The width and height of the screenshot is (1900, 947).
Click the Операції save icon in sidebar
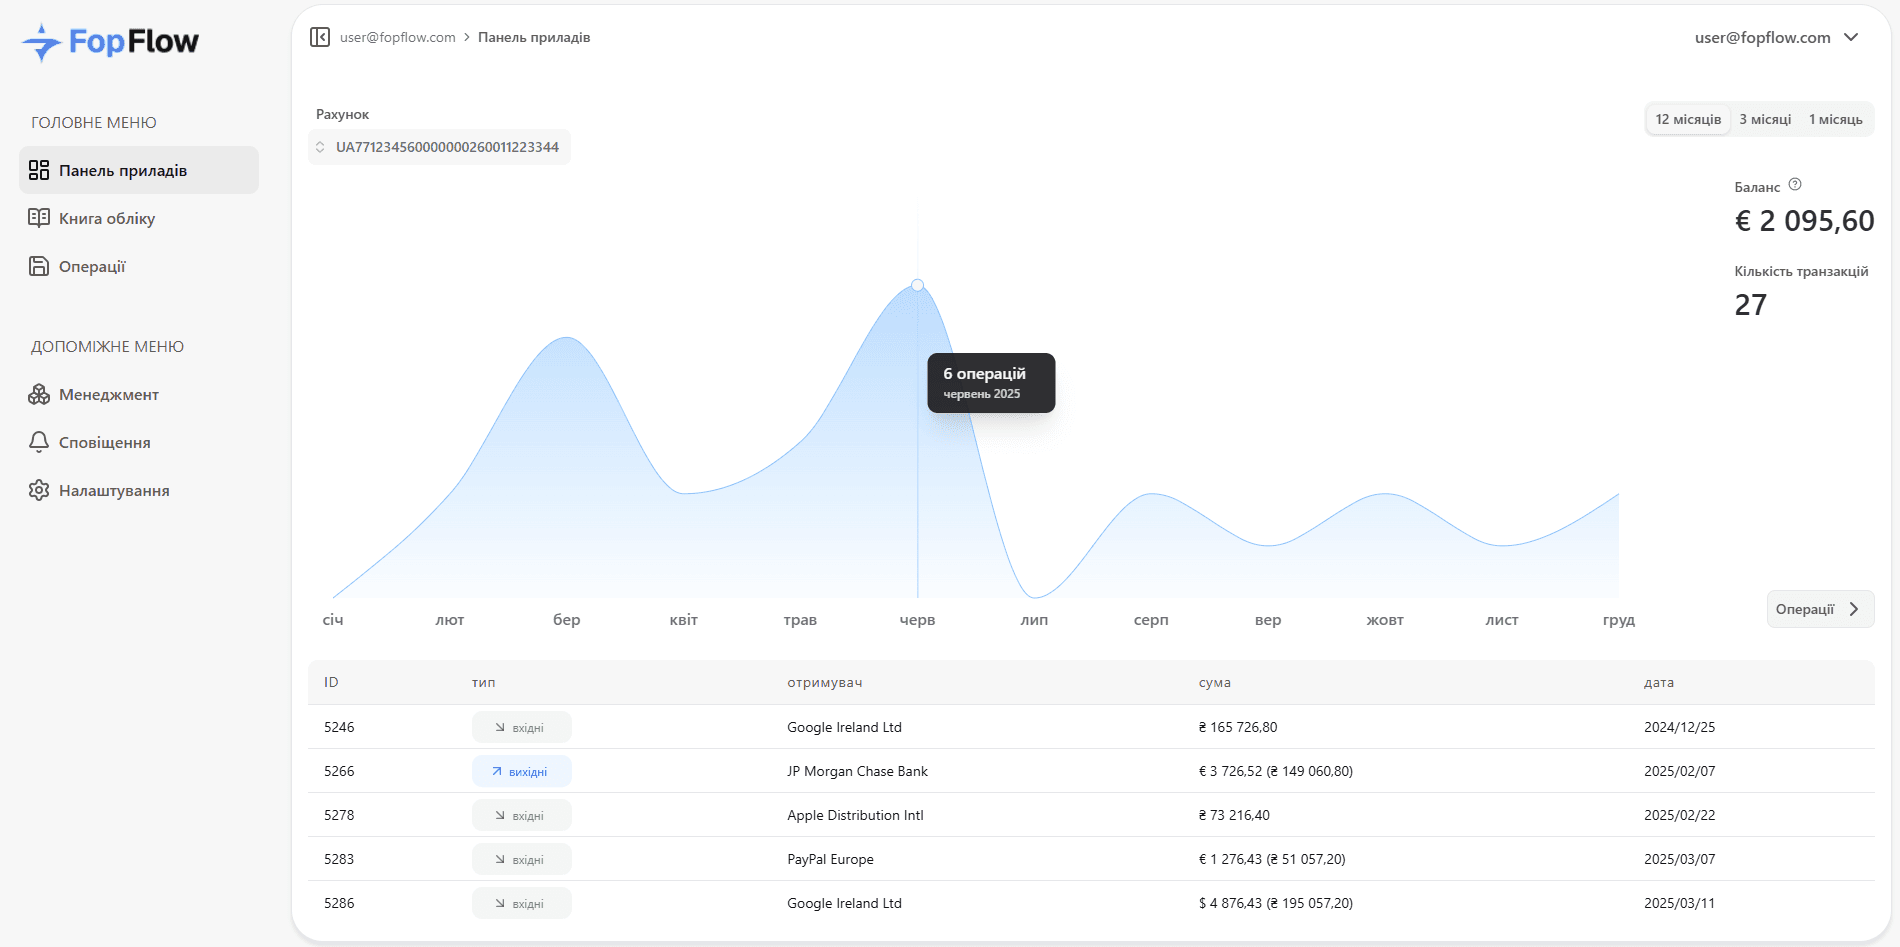click(39, 266)
